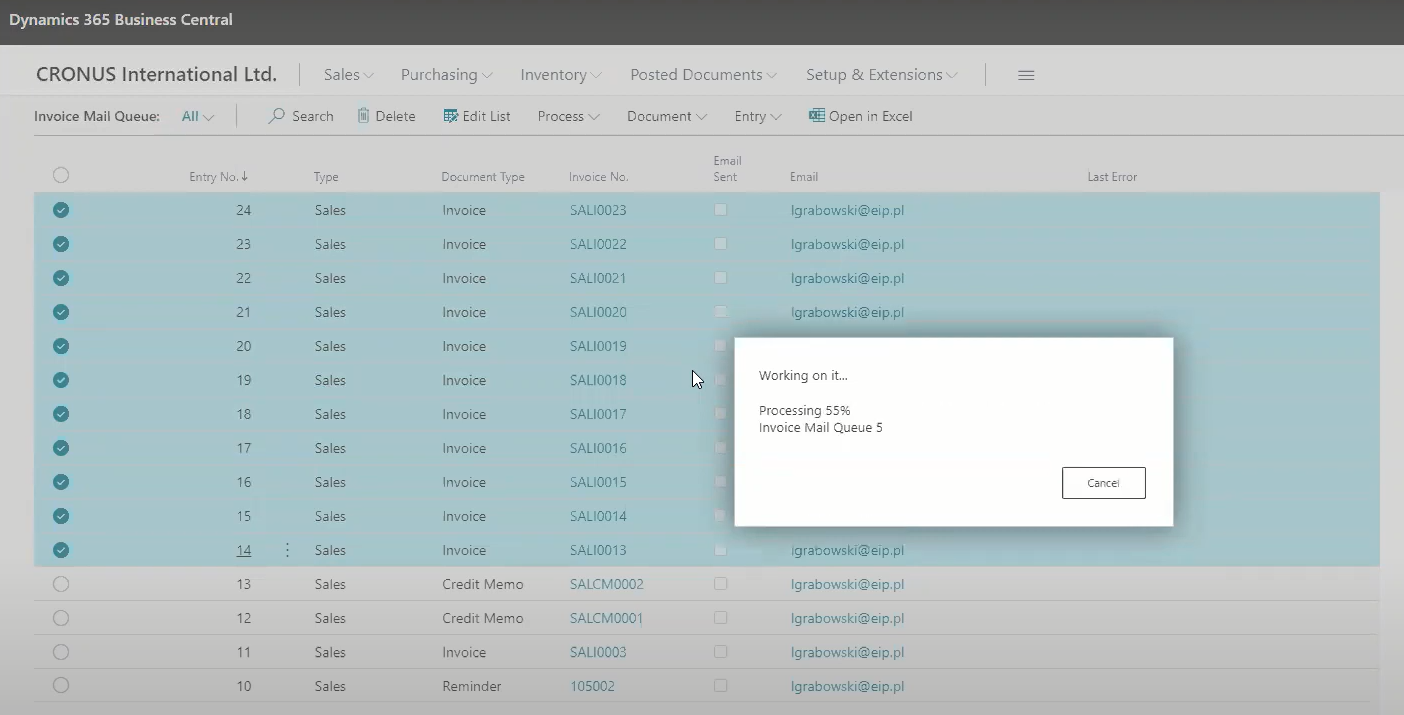Image resolution: width=1404 pixels, height=715 pixels.
Task: Open the Entry action dropdown
Action: [x=757, y=116]
